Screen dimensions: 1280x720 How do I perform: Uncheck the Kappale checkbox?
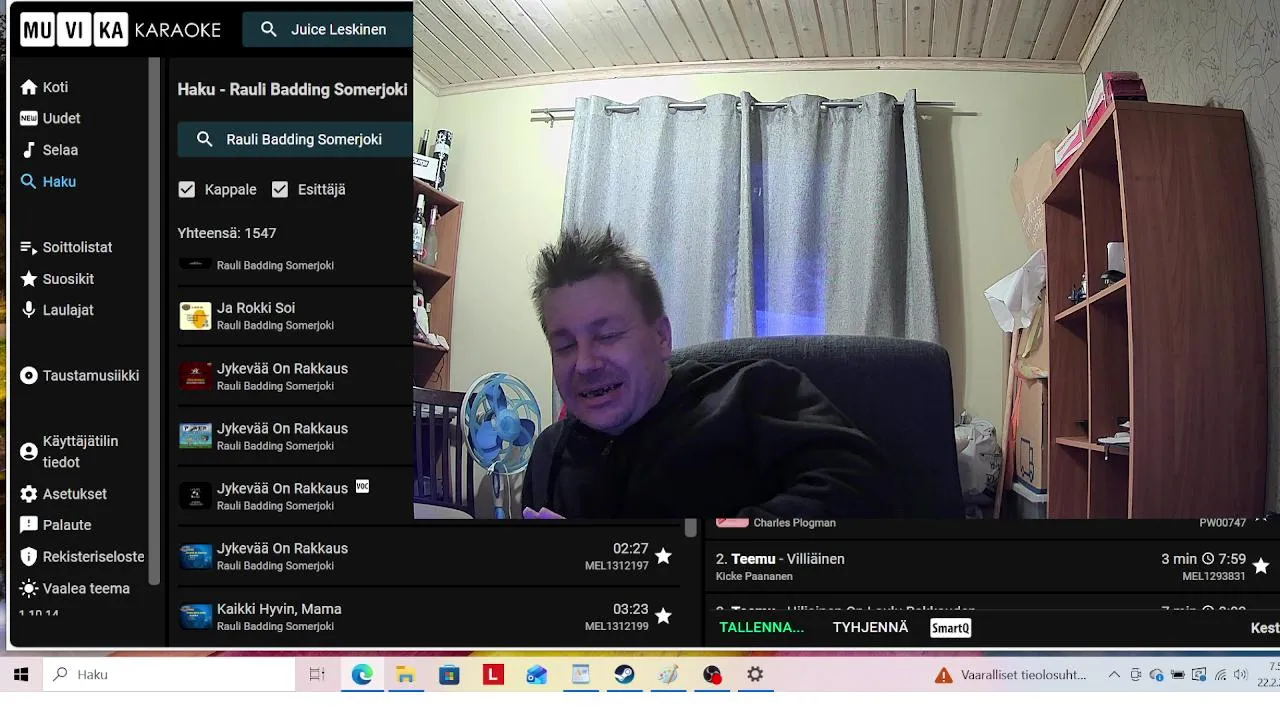[186, 189]
